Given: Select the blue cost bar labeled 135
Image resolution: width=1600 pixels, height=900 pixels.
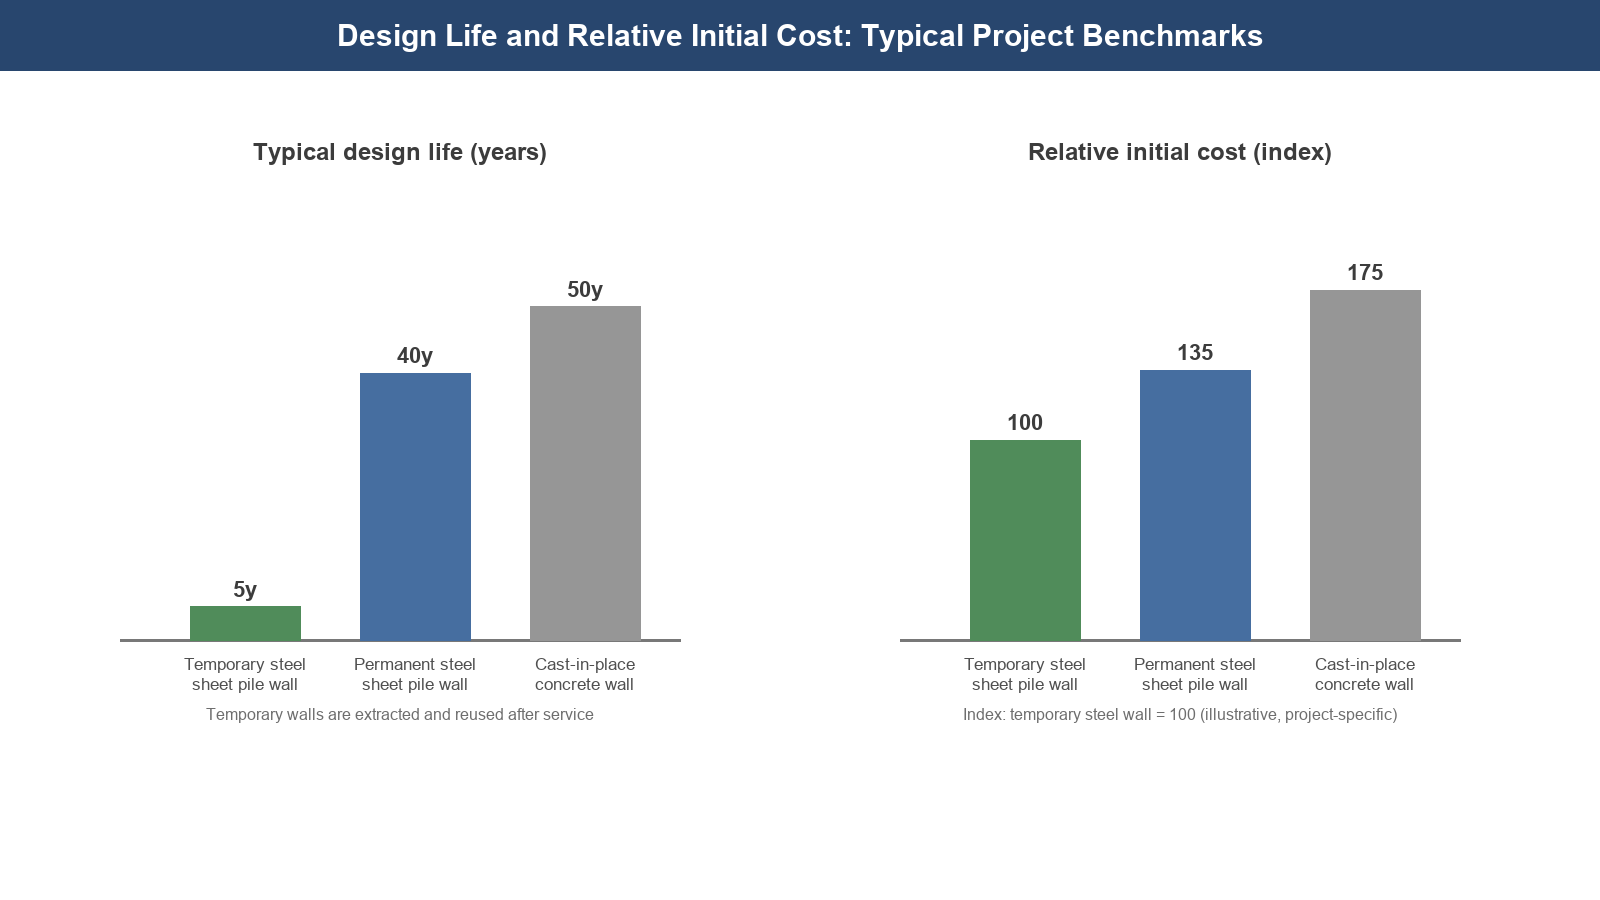Looking at the screenshot, I should pyautogui.click(x=1195, y=505).
